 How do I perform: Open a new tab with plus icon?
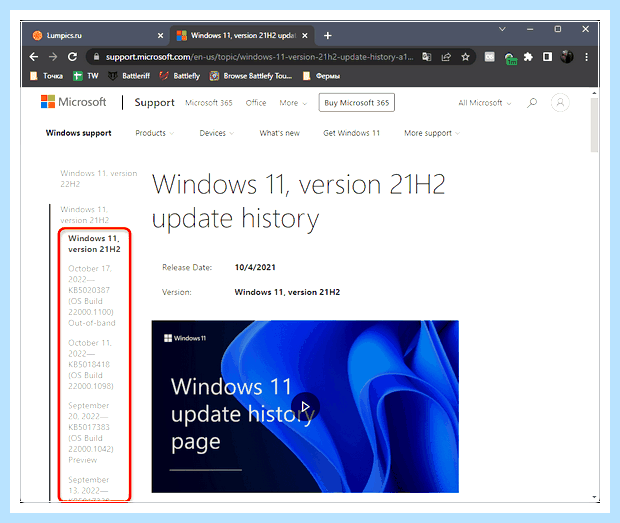click(327, 36)
